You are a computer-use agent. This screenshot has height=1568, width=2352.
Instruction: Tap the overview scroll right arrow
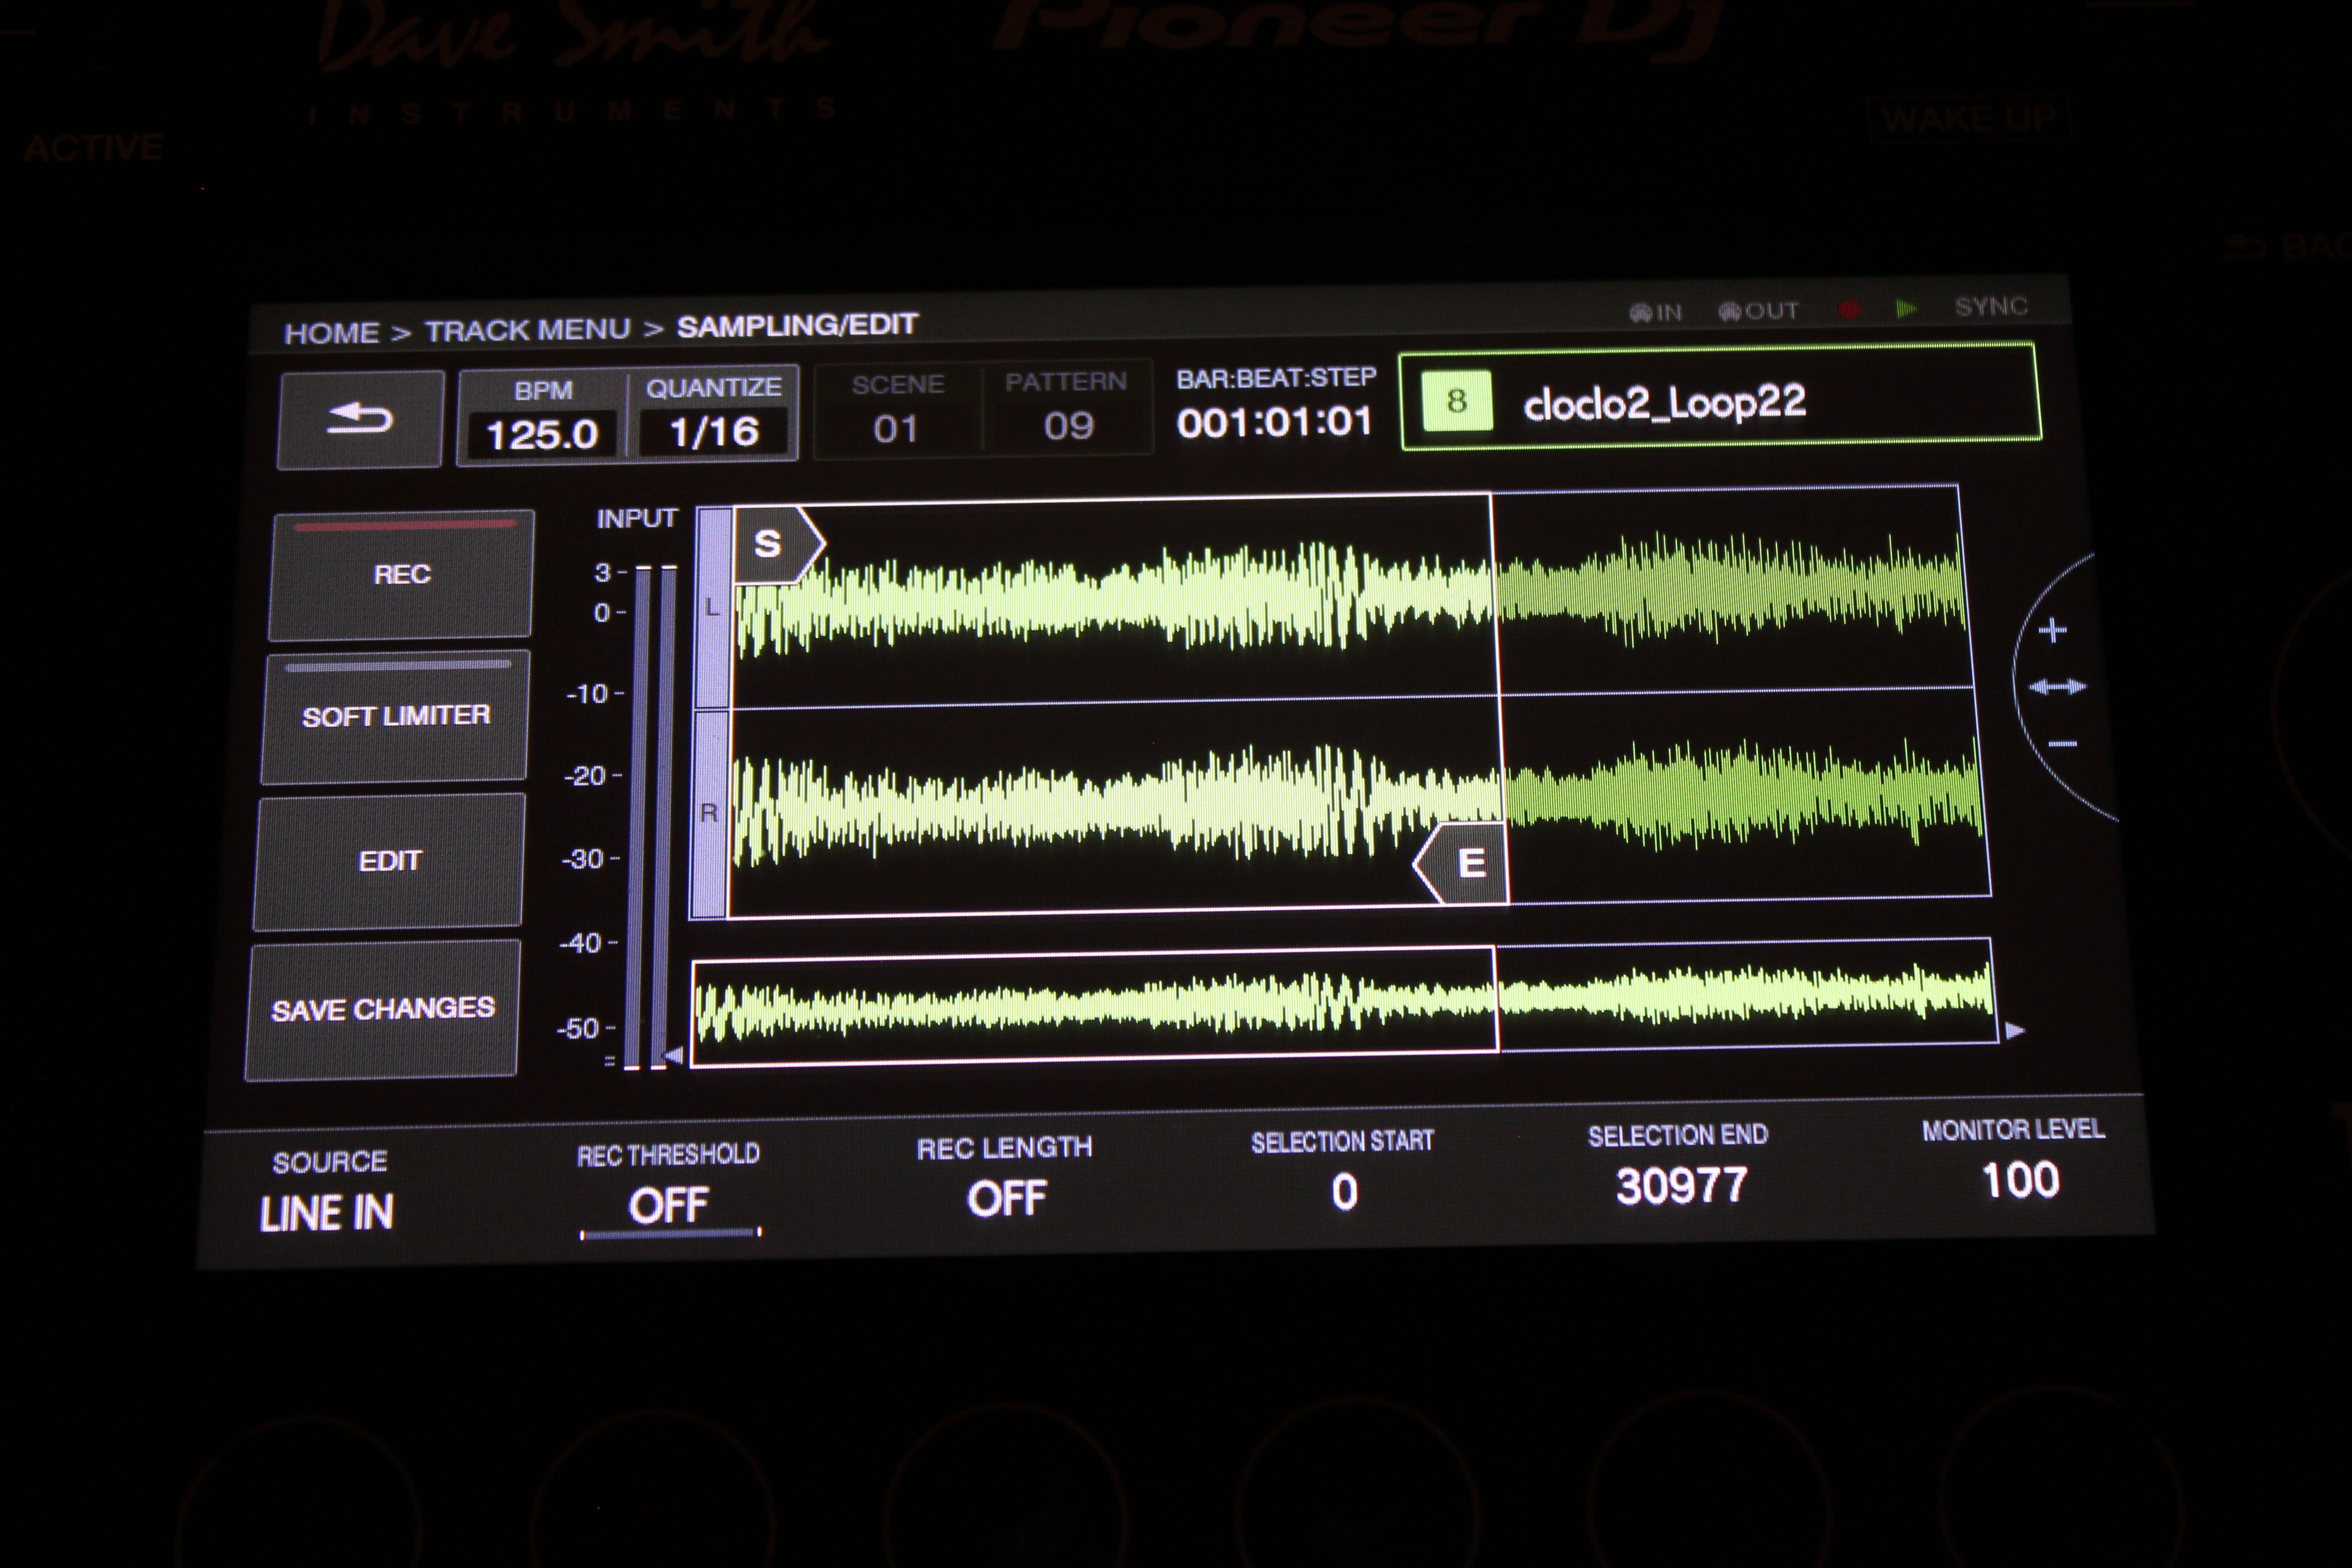pyautogui.click(x=2015, y=1030)
